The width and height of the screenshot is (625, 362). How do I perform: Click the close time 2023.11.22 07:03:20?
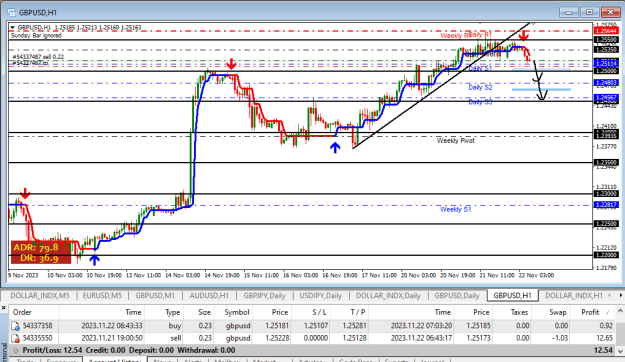point(421,326)
